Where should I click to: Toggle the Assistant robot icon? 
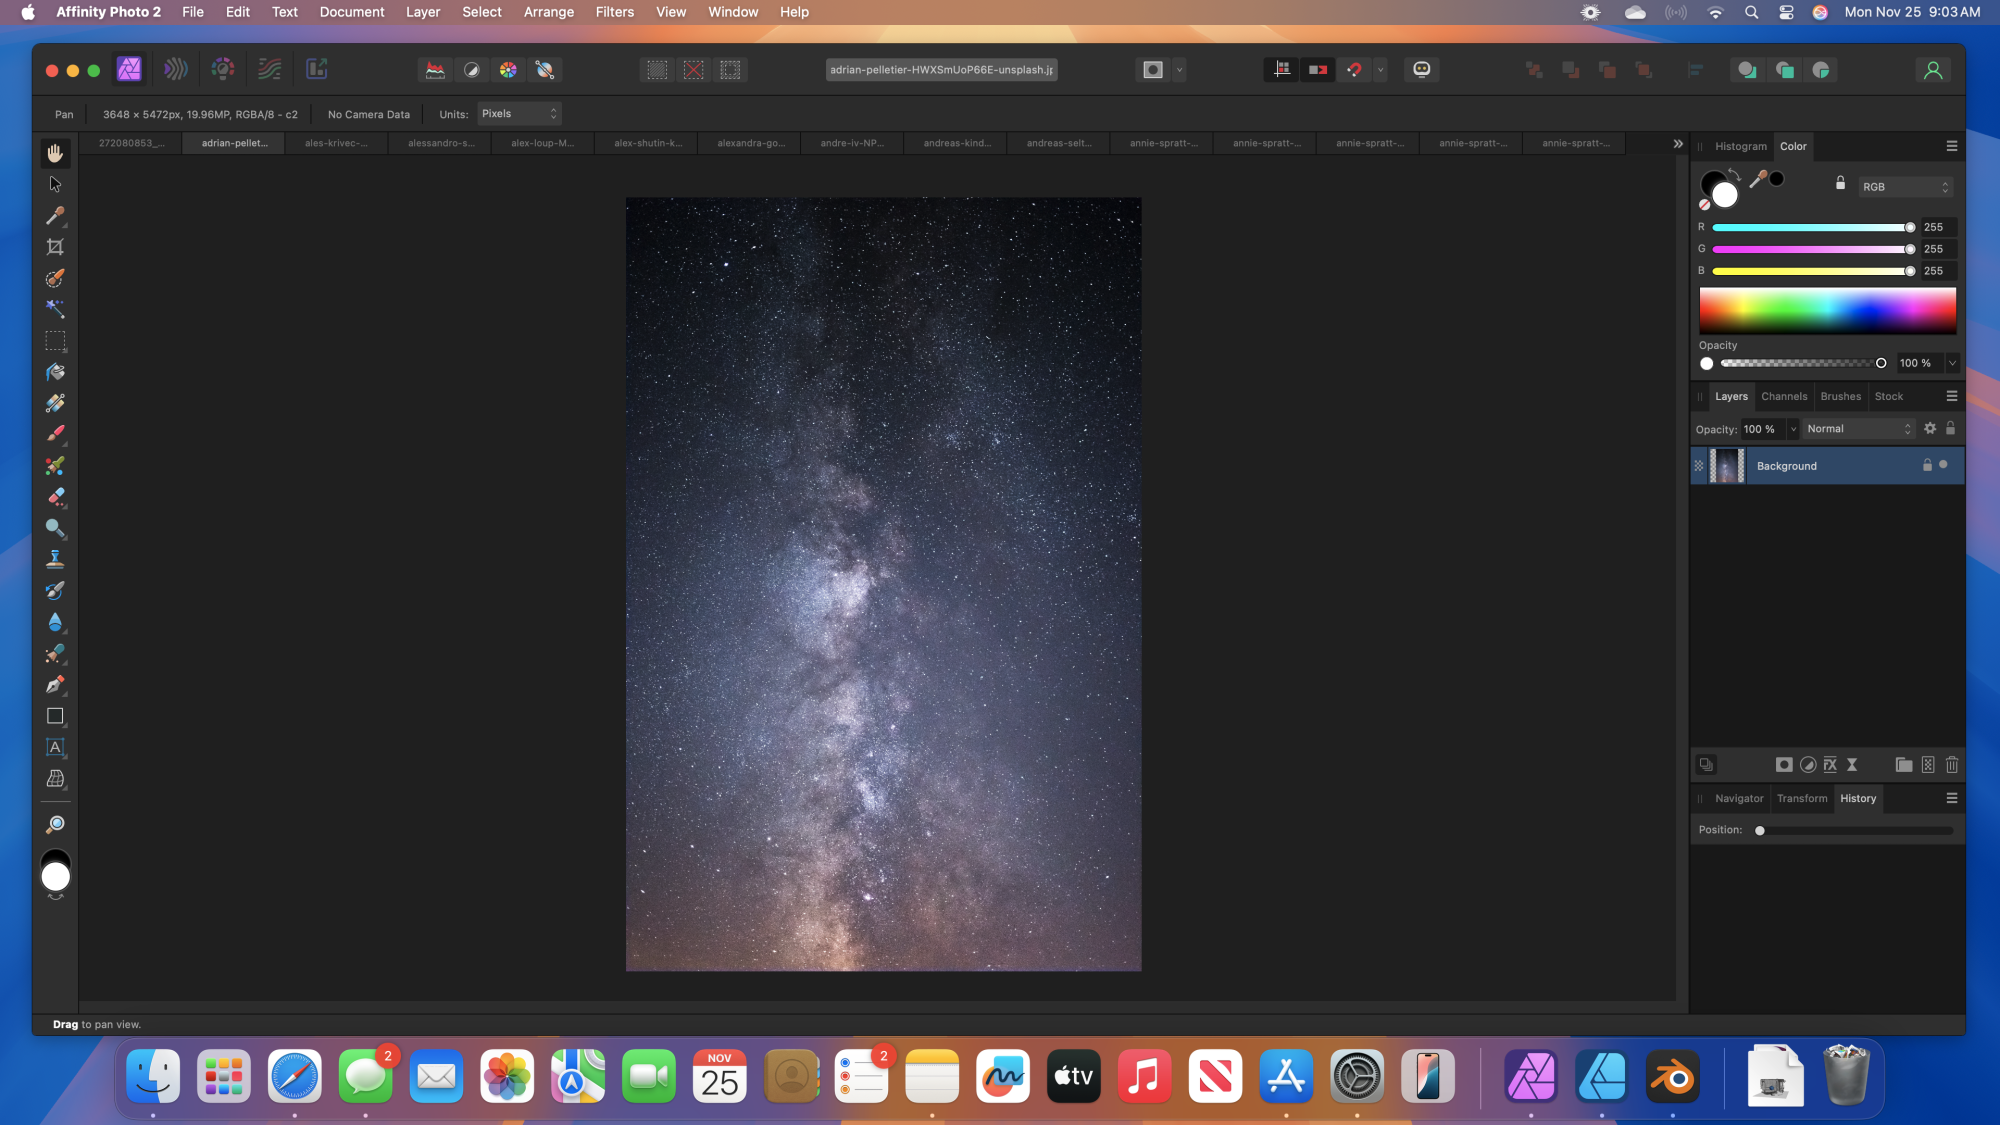[x=1421, y=69]
